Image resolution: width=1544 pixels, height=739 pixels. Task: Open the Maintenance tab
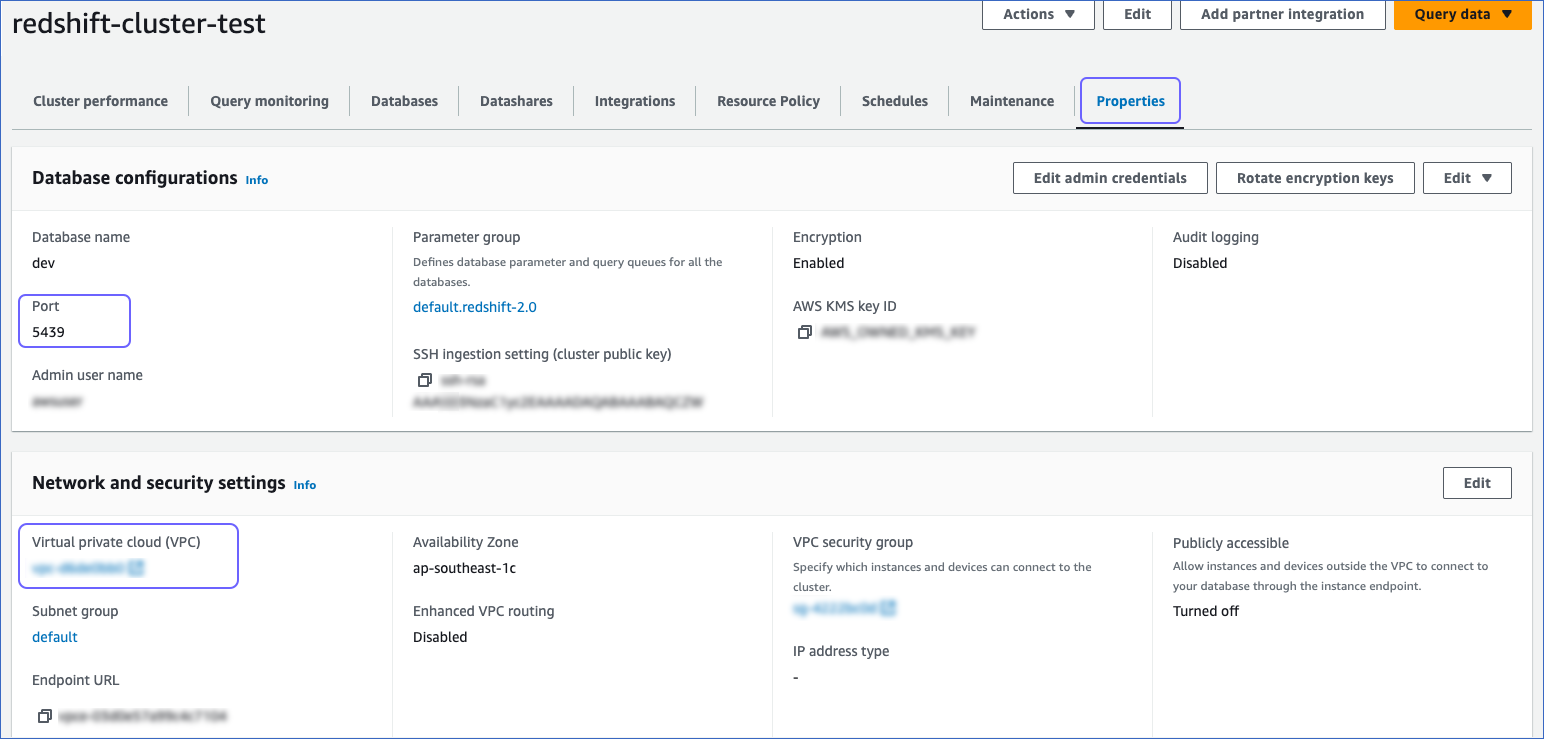click(1011, 101)
